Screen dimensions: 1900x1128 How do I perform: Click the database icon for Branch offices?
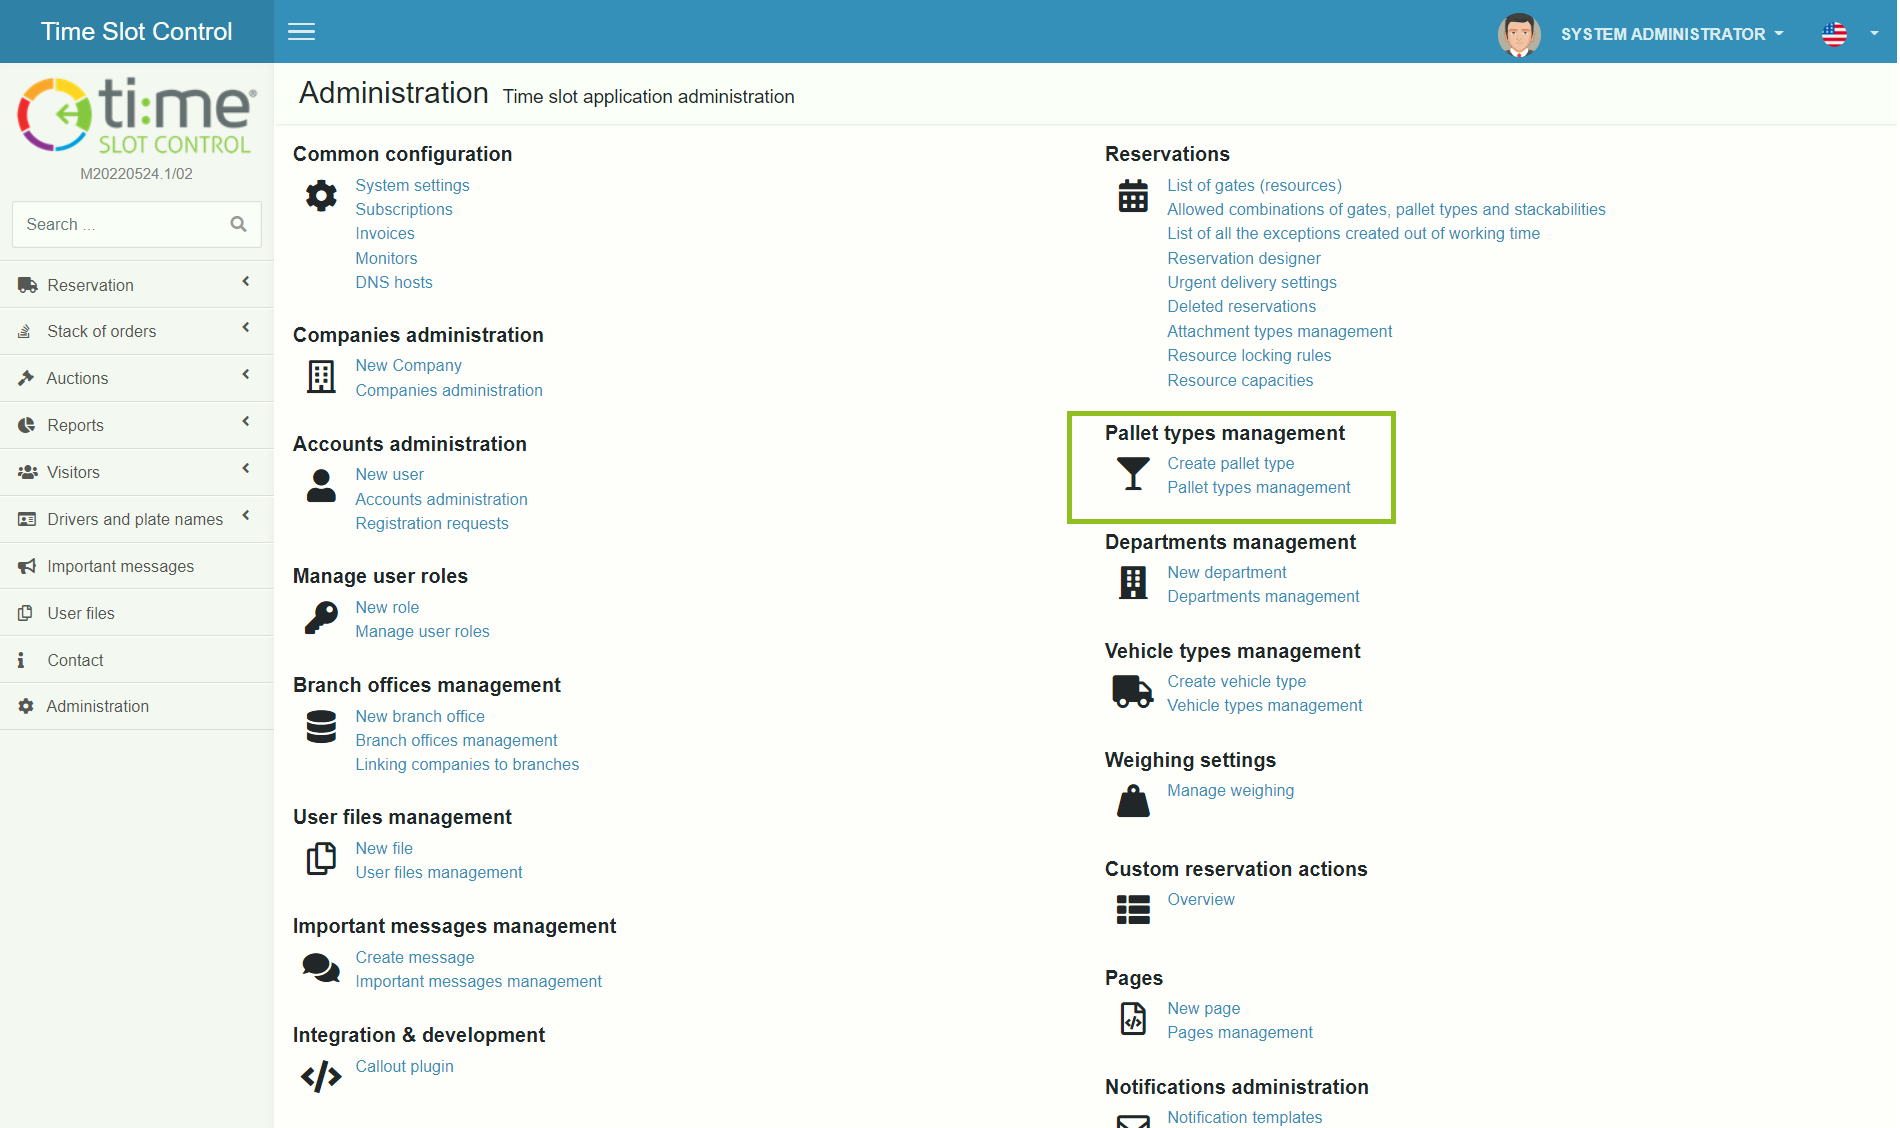tap(321, 727)
